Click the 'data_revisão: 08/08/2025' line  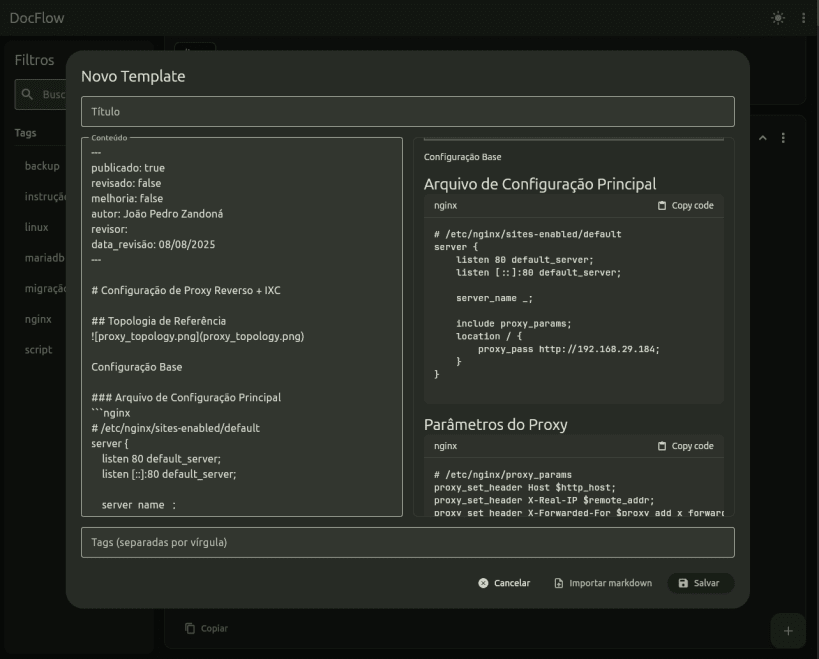tap(153, 244)
